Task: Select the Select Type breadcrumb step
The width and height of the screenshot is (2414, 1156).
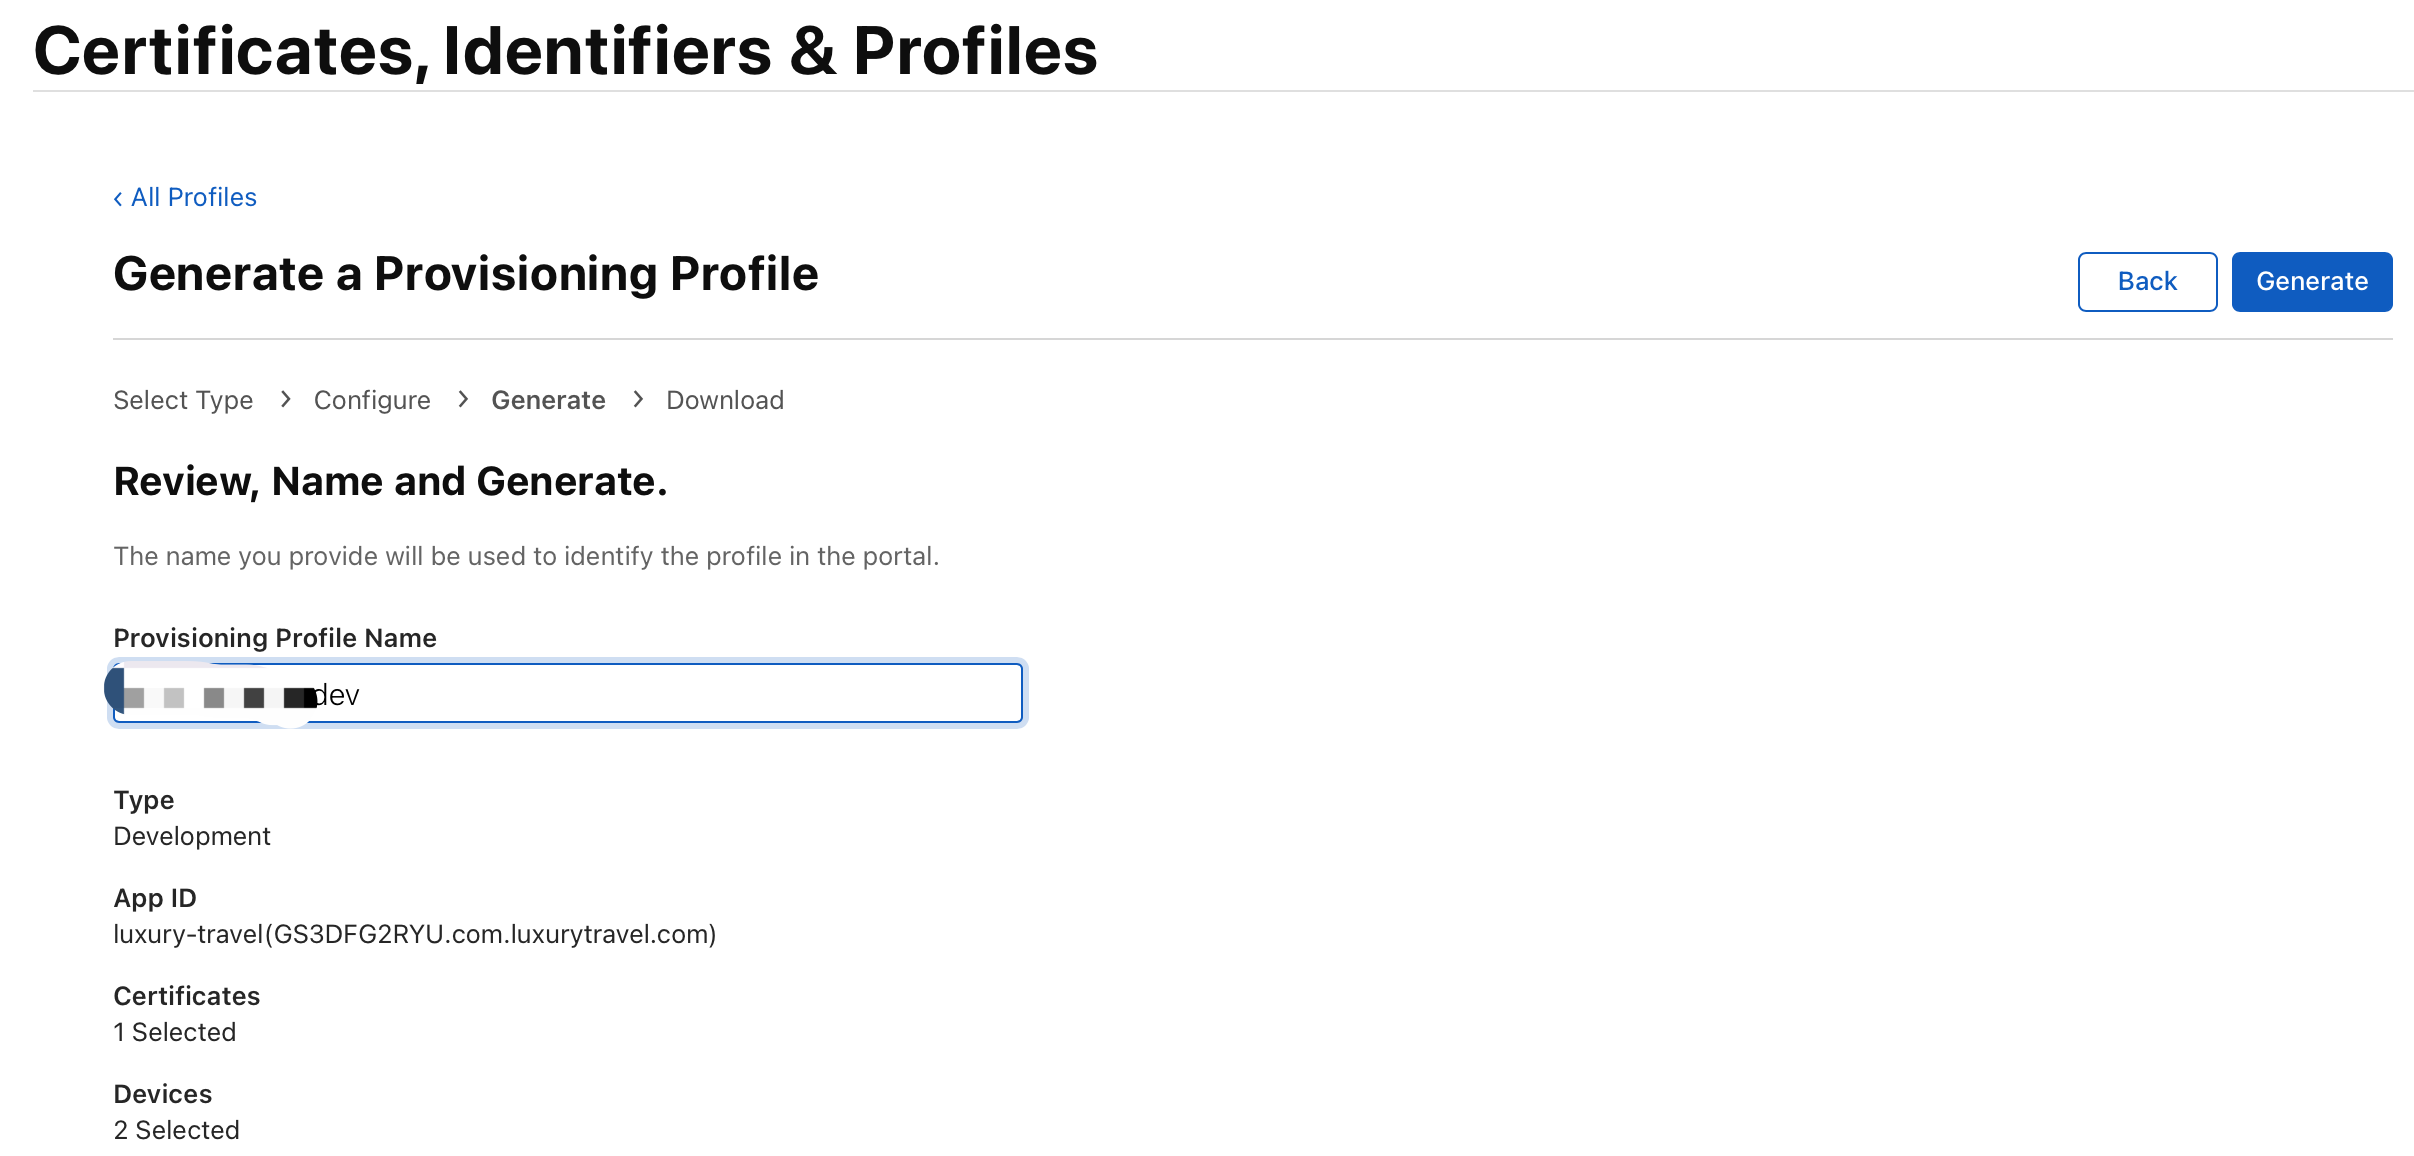Action: (183, 400)
